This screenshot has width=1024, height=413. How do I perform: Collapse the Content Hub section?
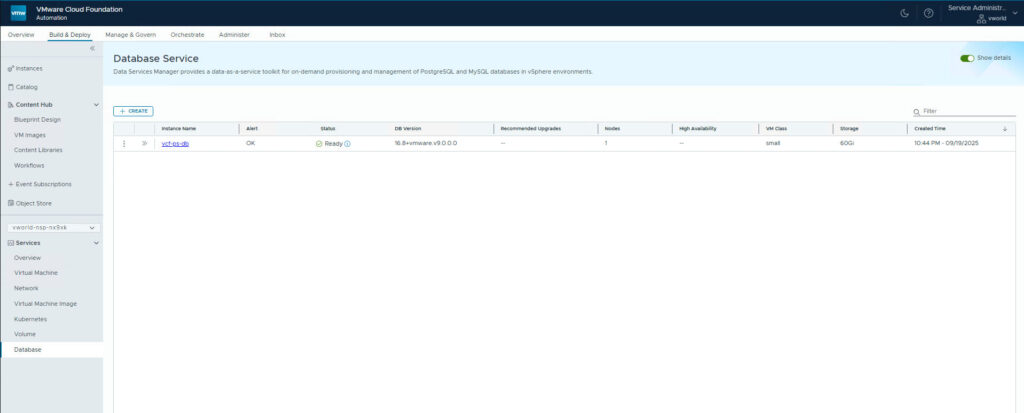tap(96, 104)
